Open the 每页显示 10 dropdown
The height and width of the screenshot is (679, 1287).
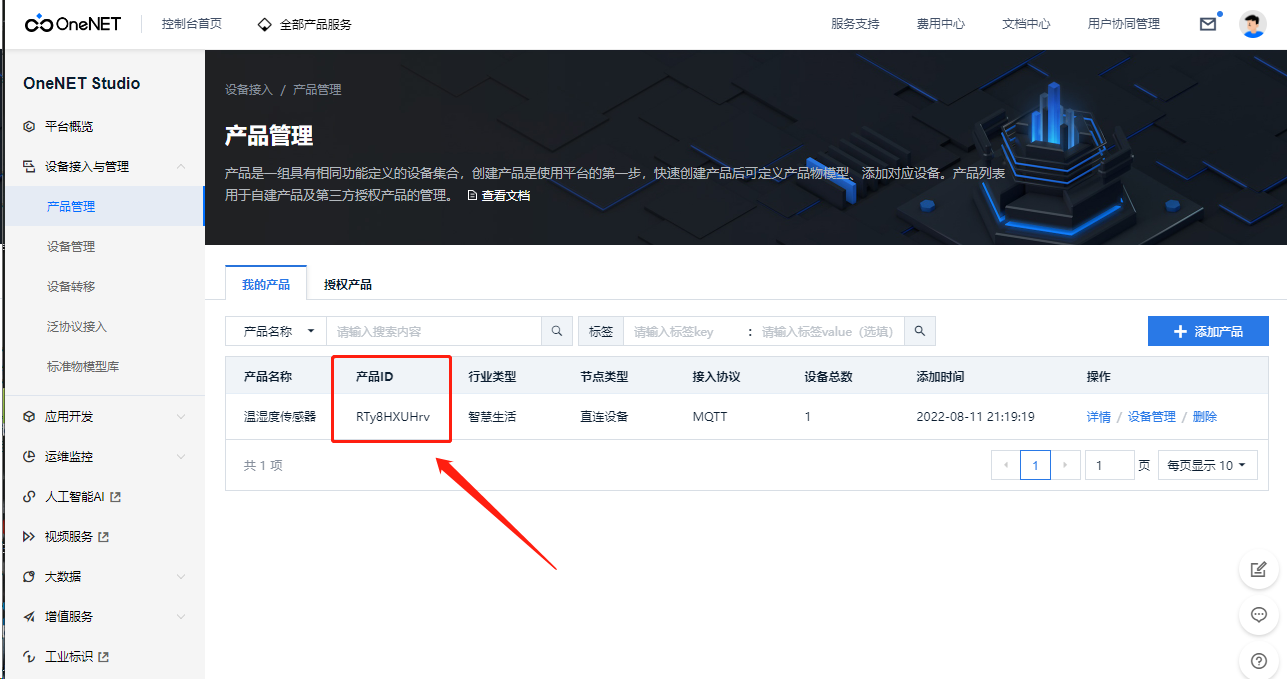coord(1207,465)
